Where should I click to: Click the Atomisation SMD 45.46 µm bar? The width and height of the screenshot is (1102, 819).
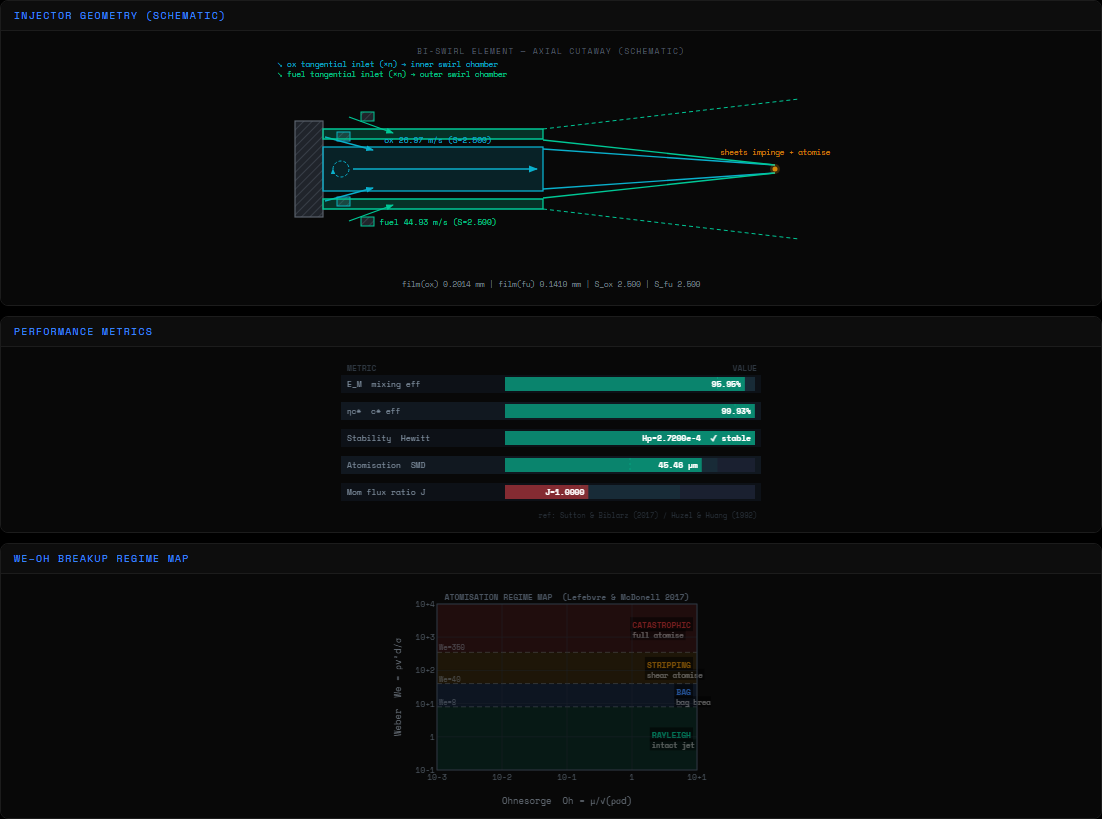(604, 465)
